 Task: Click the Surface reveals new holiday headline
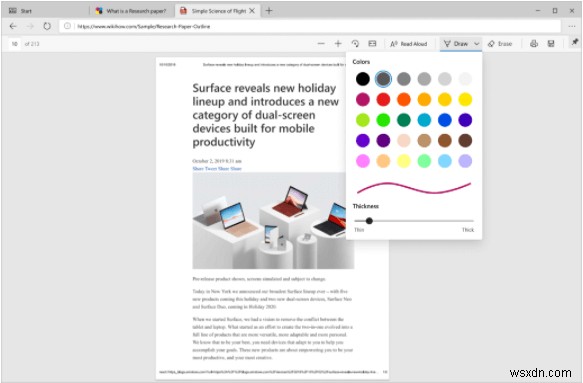[x=265, y=115]
